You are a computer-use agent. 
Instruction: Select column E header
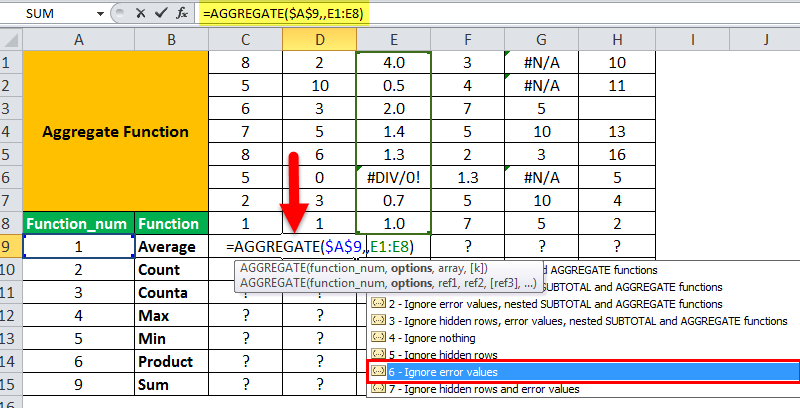point(393,39)
